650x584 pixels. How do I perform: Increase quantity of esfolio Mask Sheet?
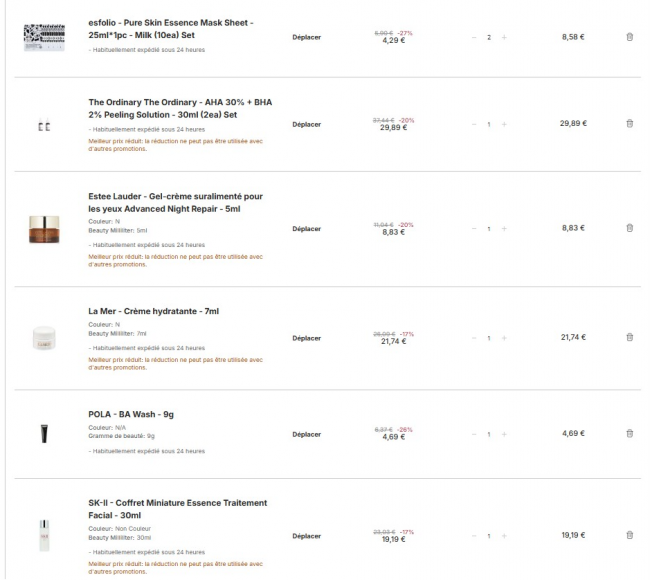click(x=504, y=37)
